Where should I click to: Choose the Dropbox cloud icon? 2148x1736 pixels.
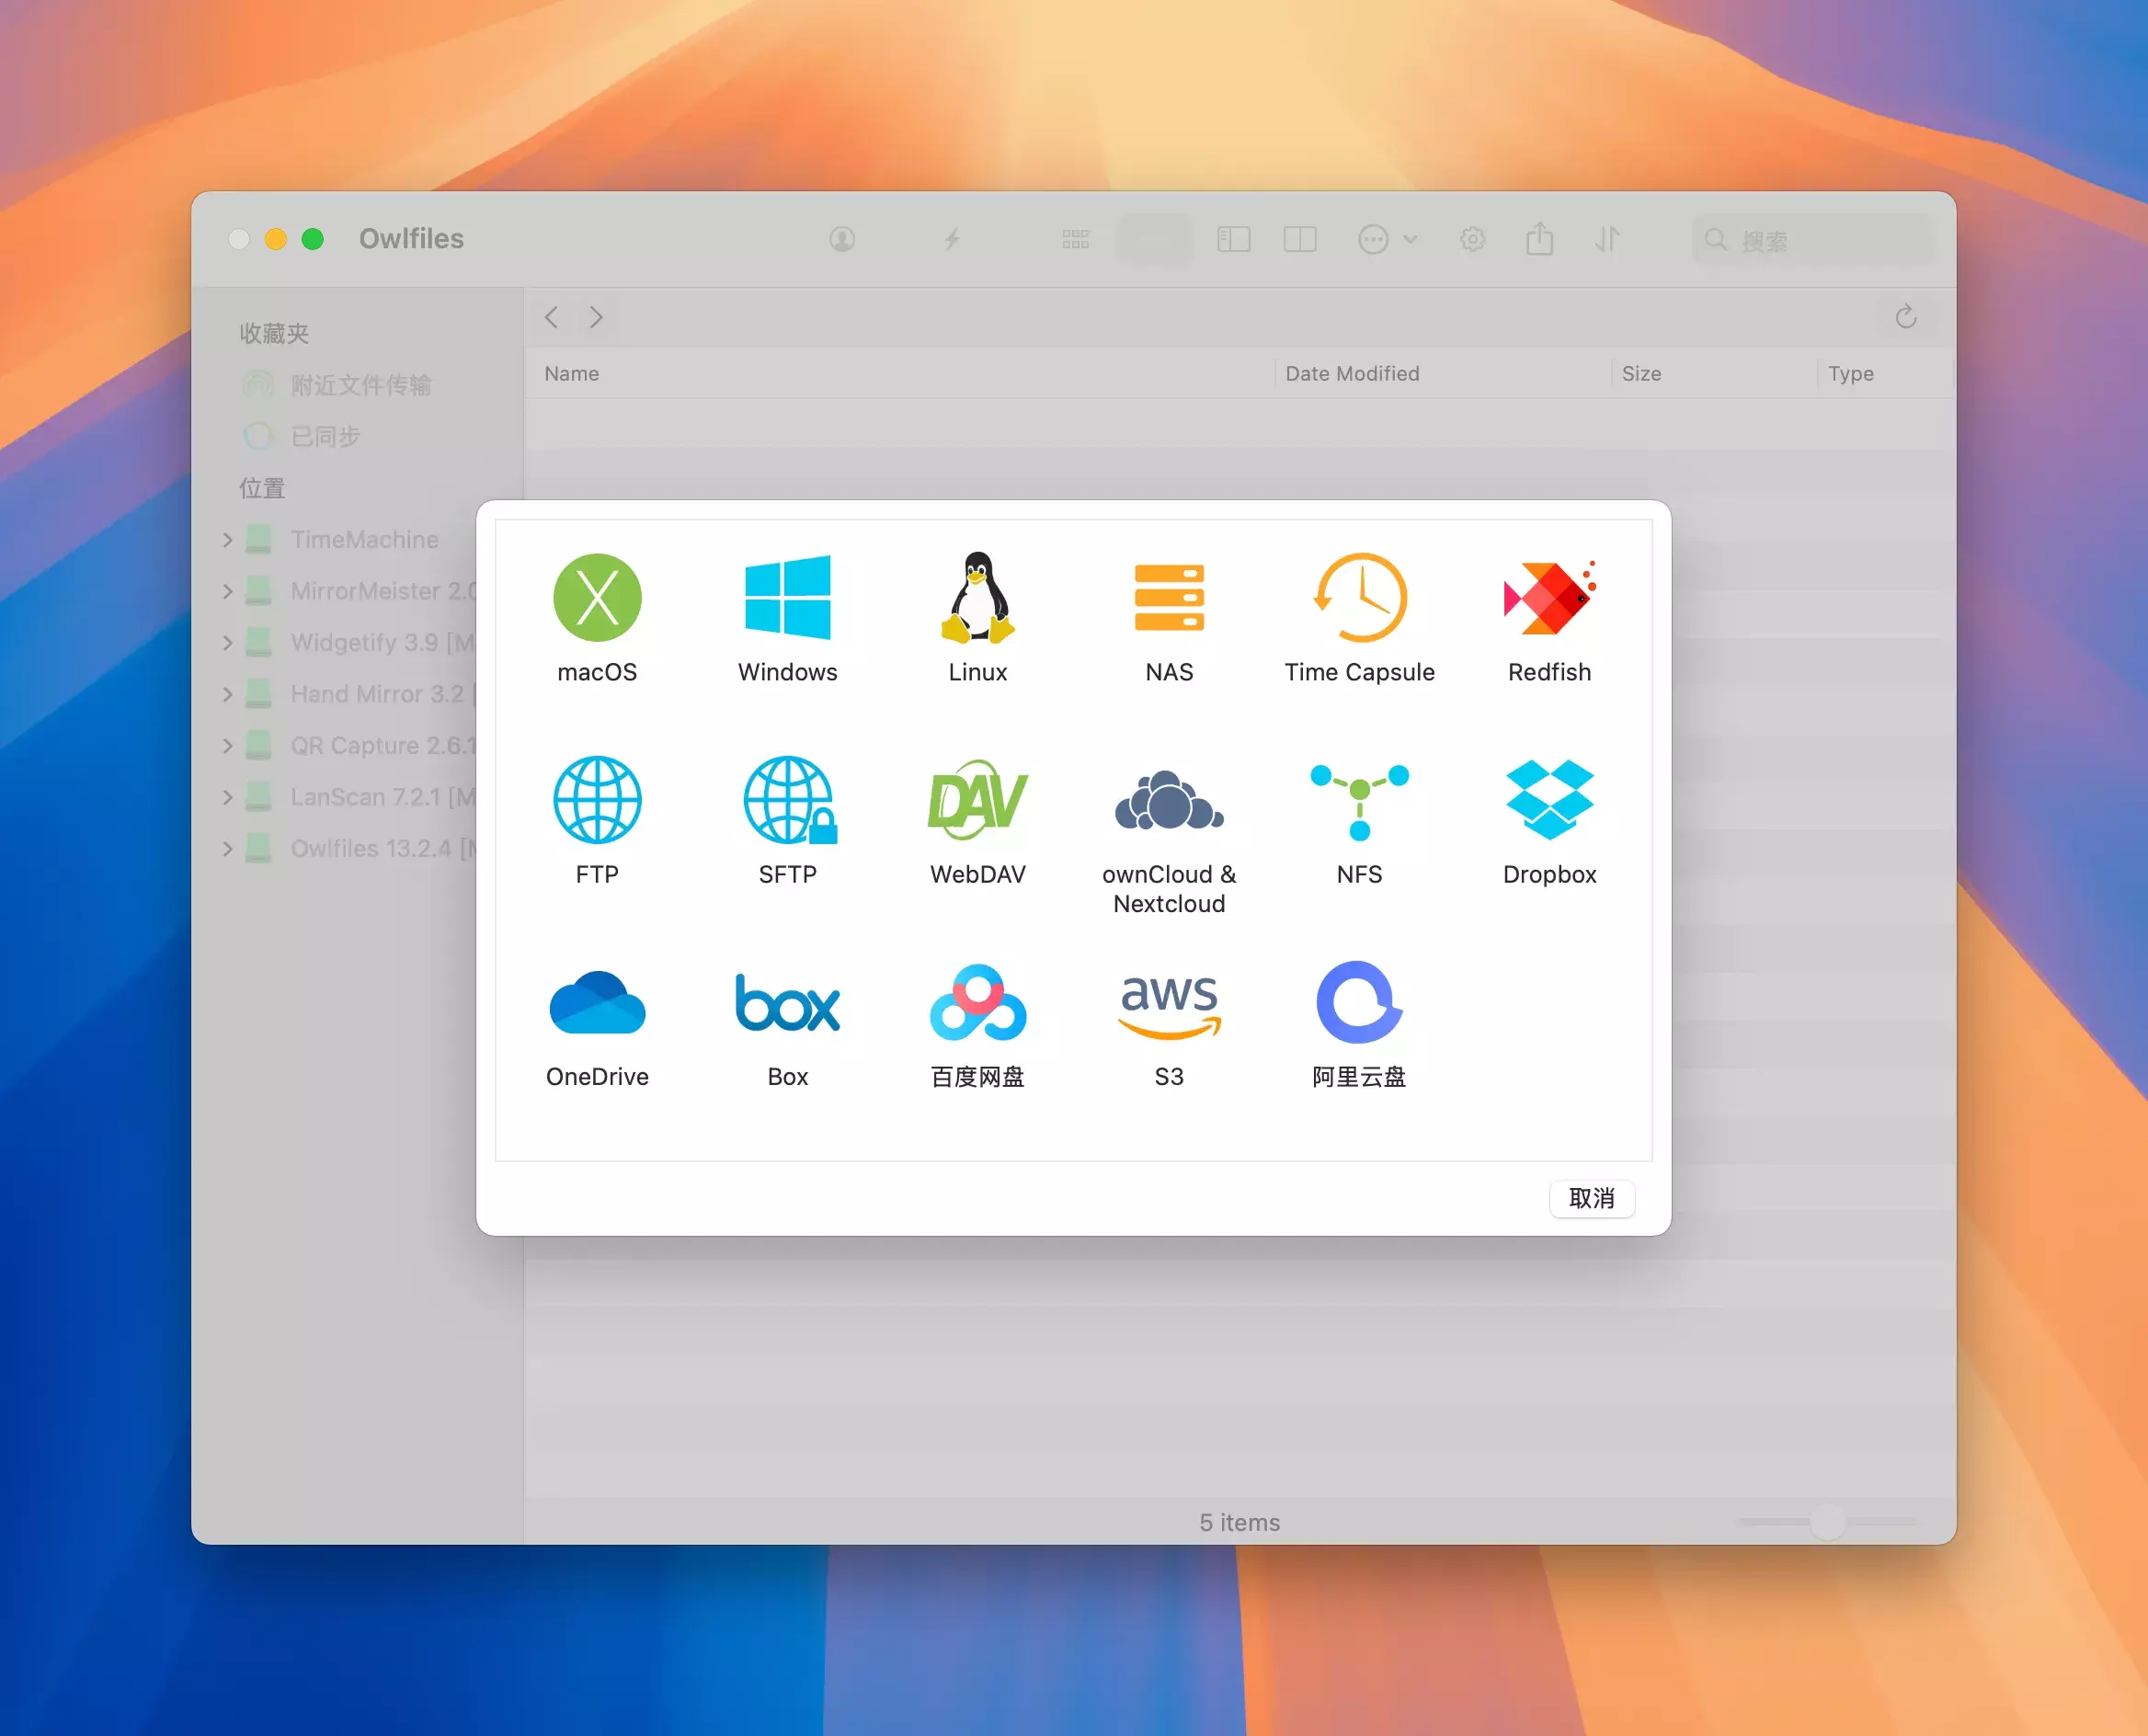1549,800
